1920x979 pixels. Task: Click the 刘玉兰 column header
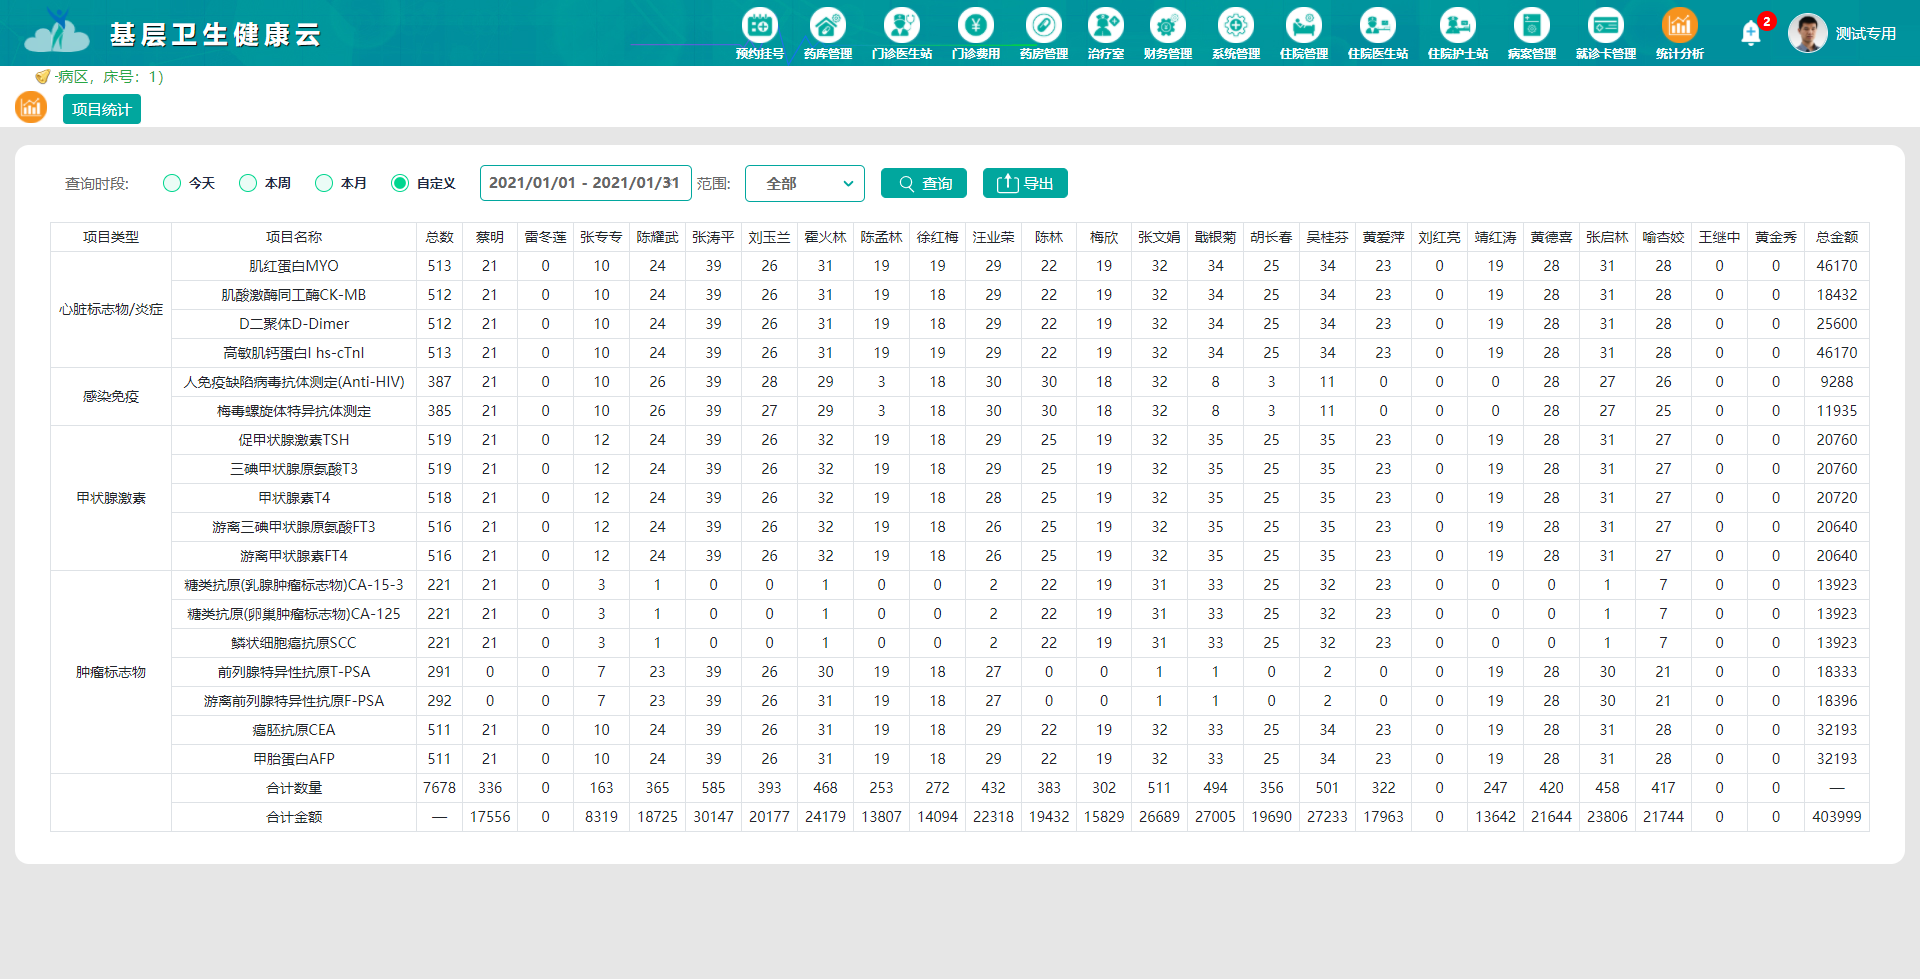pos(770,237)
